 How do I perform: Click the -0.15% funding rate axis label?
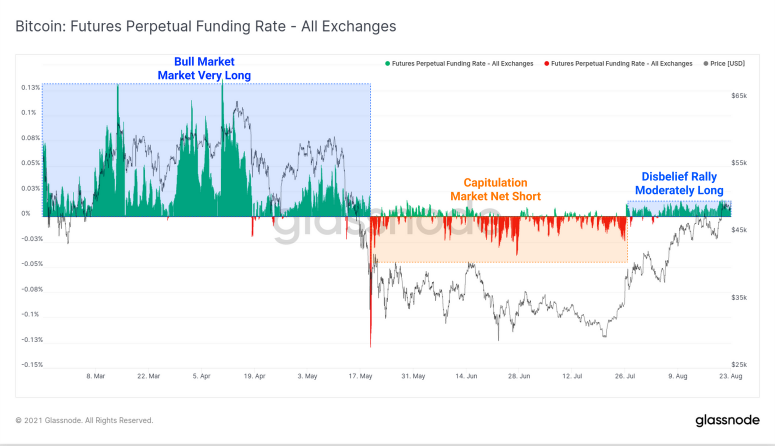(x=32, y=365)
